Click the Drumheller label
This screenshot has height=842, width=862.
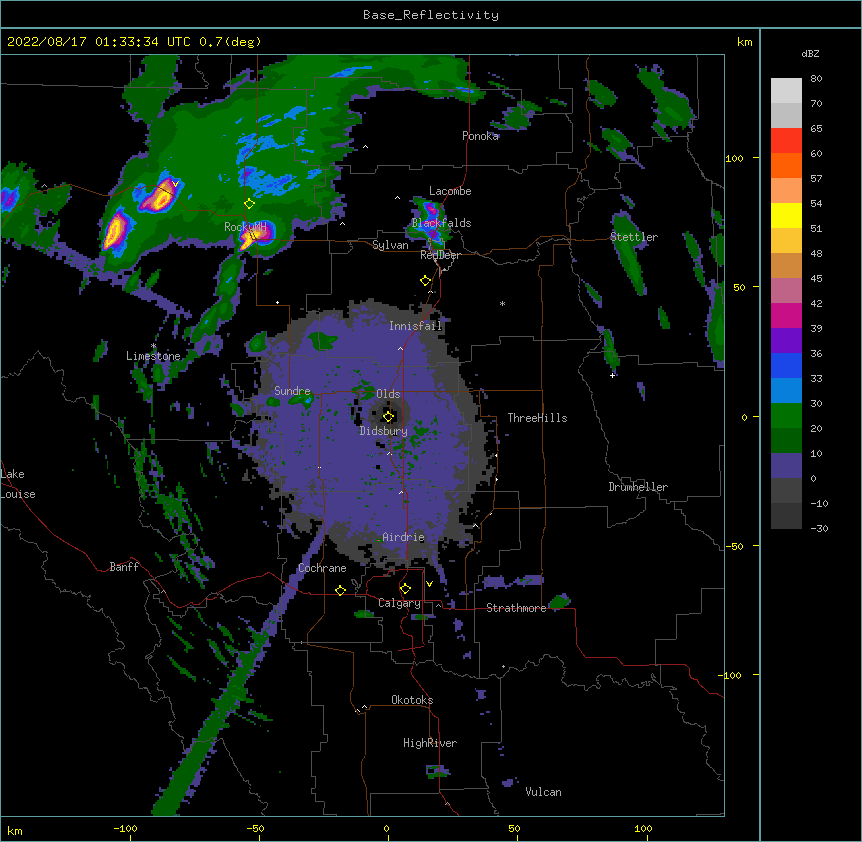pyautogui.click(x=638, y=487)
